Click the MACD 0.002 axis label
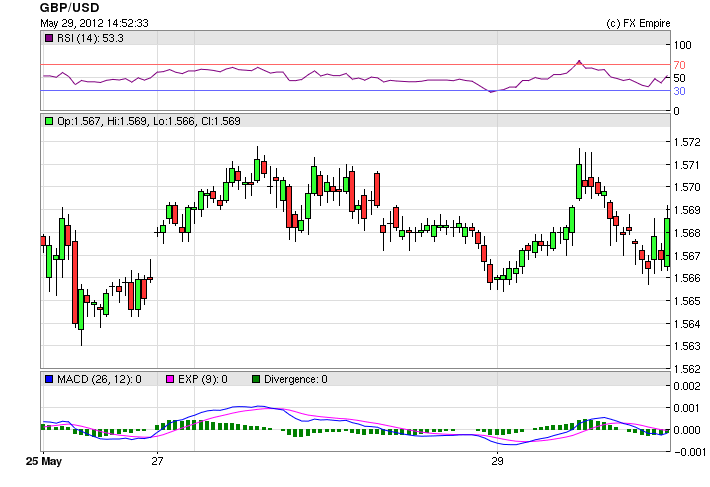710x487 pixels. pyautogui.click(x=687, y=386)
